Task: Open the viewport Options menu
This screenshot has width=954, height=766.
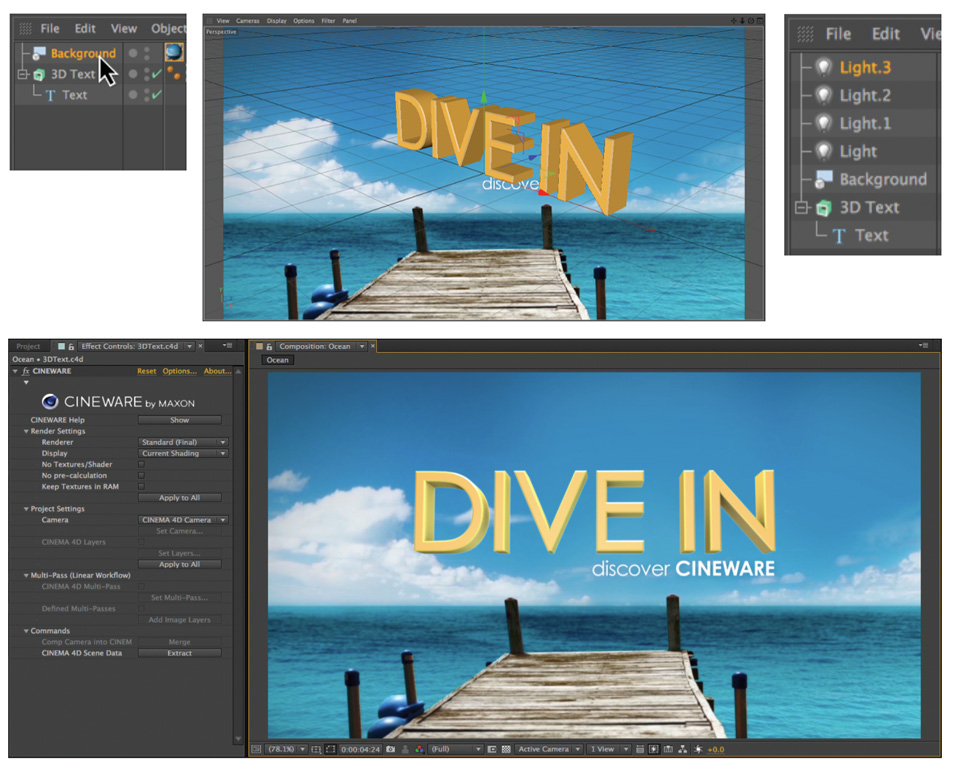Action: [x=304, y=21]
